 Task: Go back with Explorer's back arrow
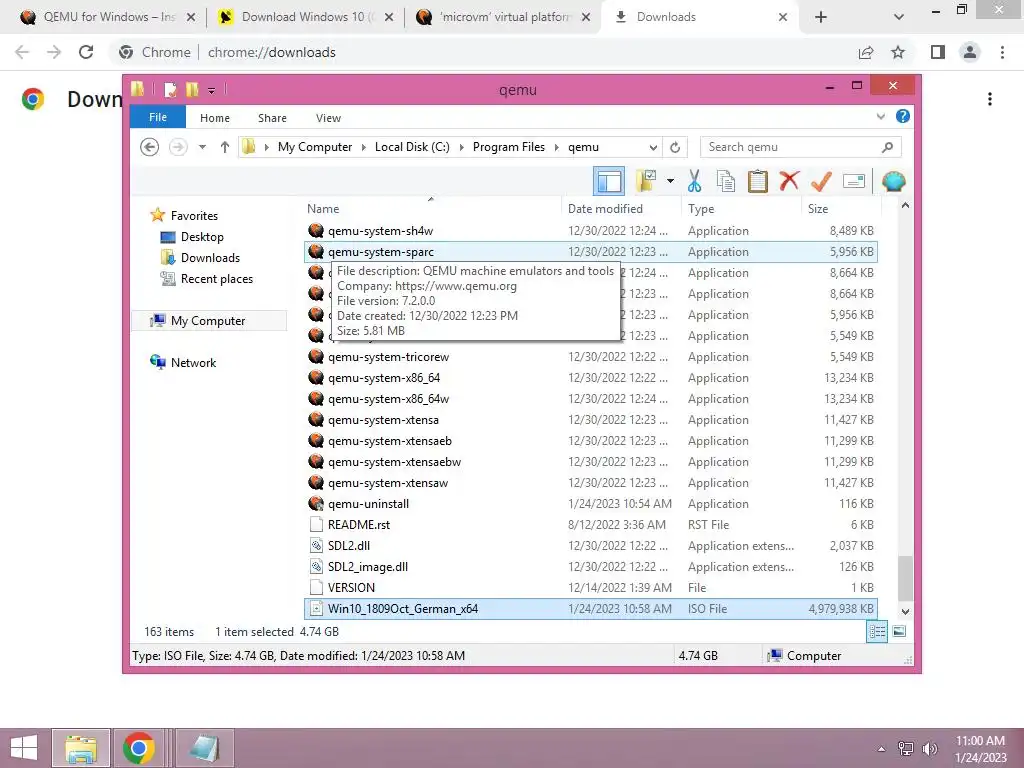click(150, 147)
